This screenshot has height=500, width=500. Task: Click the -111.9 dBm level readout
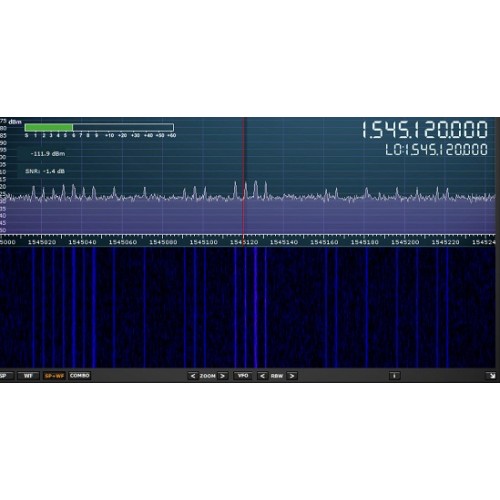pos(48,154)
